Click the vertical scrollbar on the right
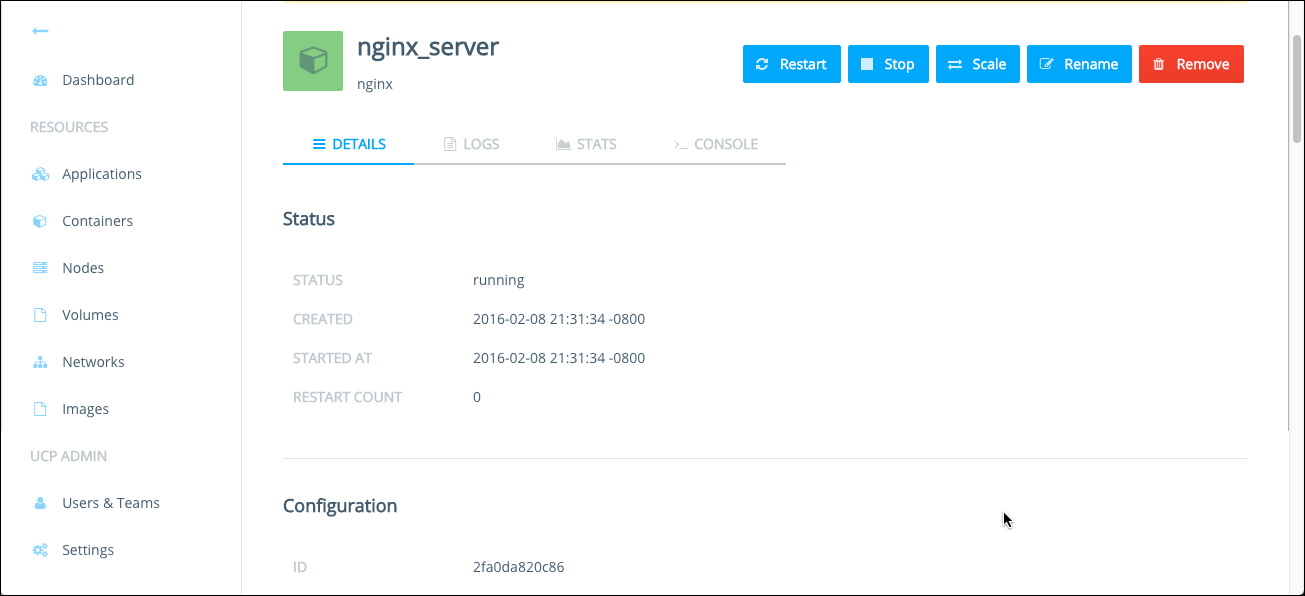The width and height of the screenshot is (1305, 596). pos(1297,90)
